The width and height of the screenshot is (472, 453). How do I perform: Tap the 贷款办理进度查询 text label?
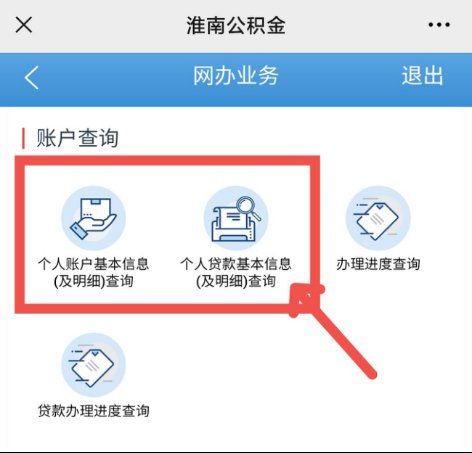click(94, 411)
